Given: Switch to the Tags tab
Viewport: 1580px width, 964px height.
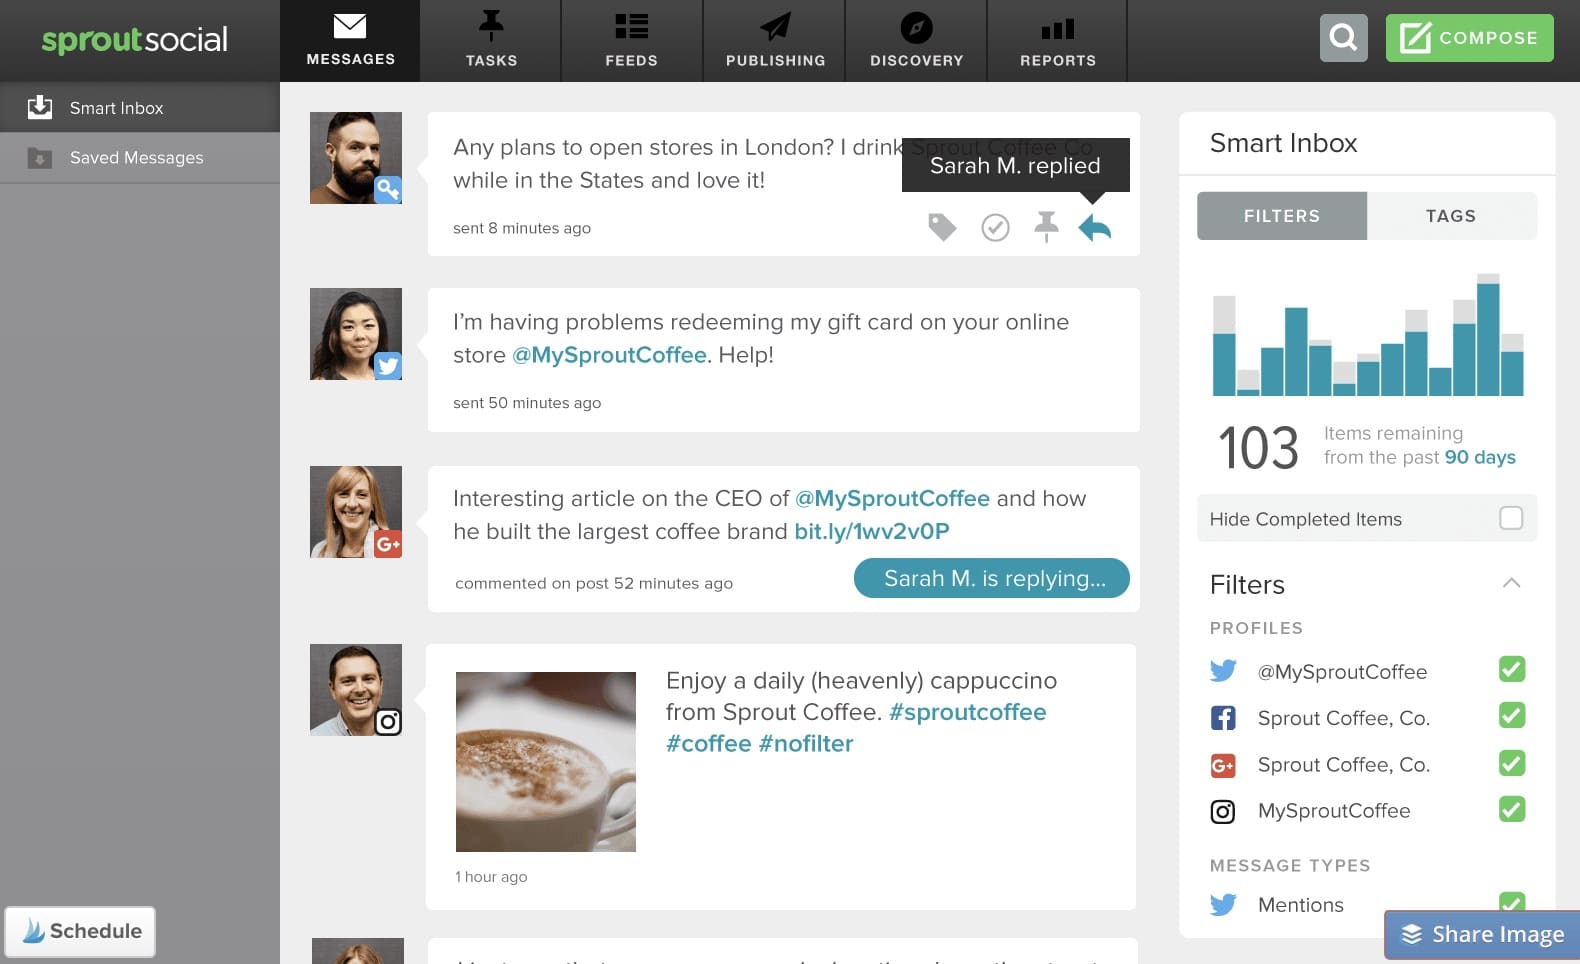Looking at the screenshot, I should pyautogui.click(x=1451, y=216).
